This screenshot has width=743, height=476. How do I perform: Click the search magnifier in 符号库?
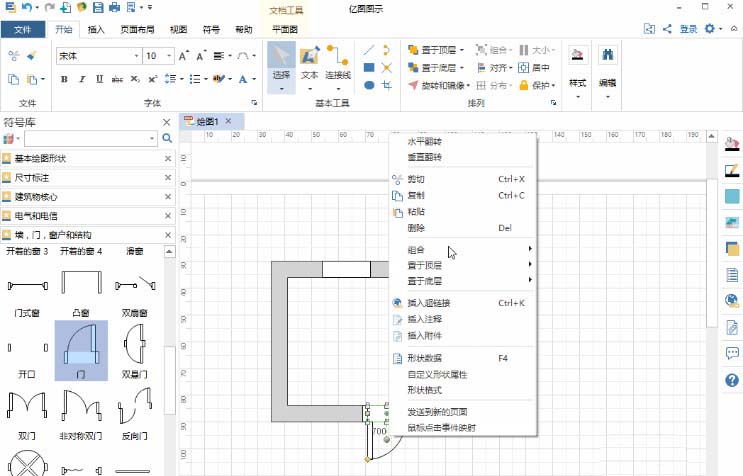(166, 138)
